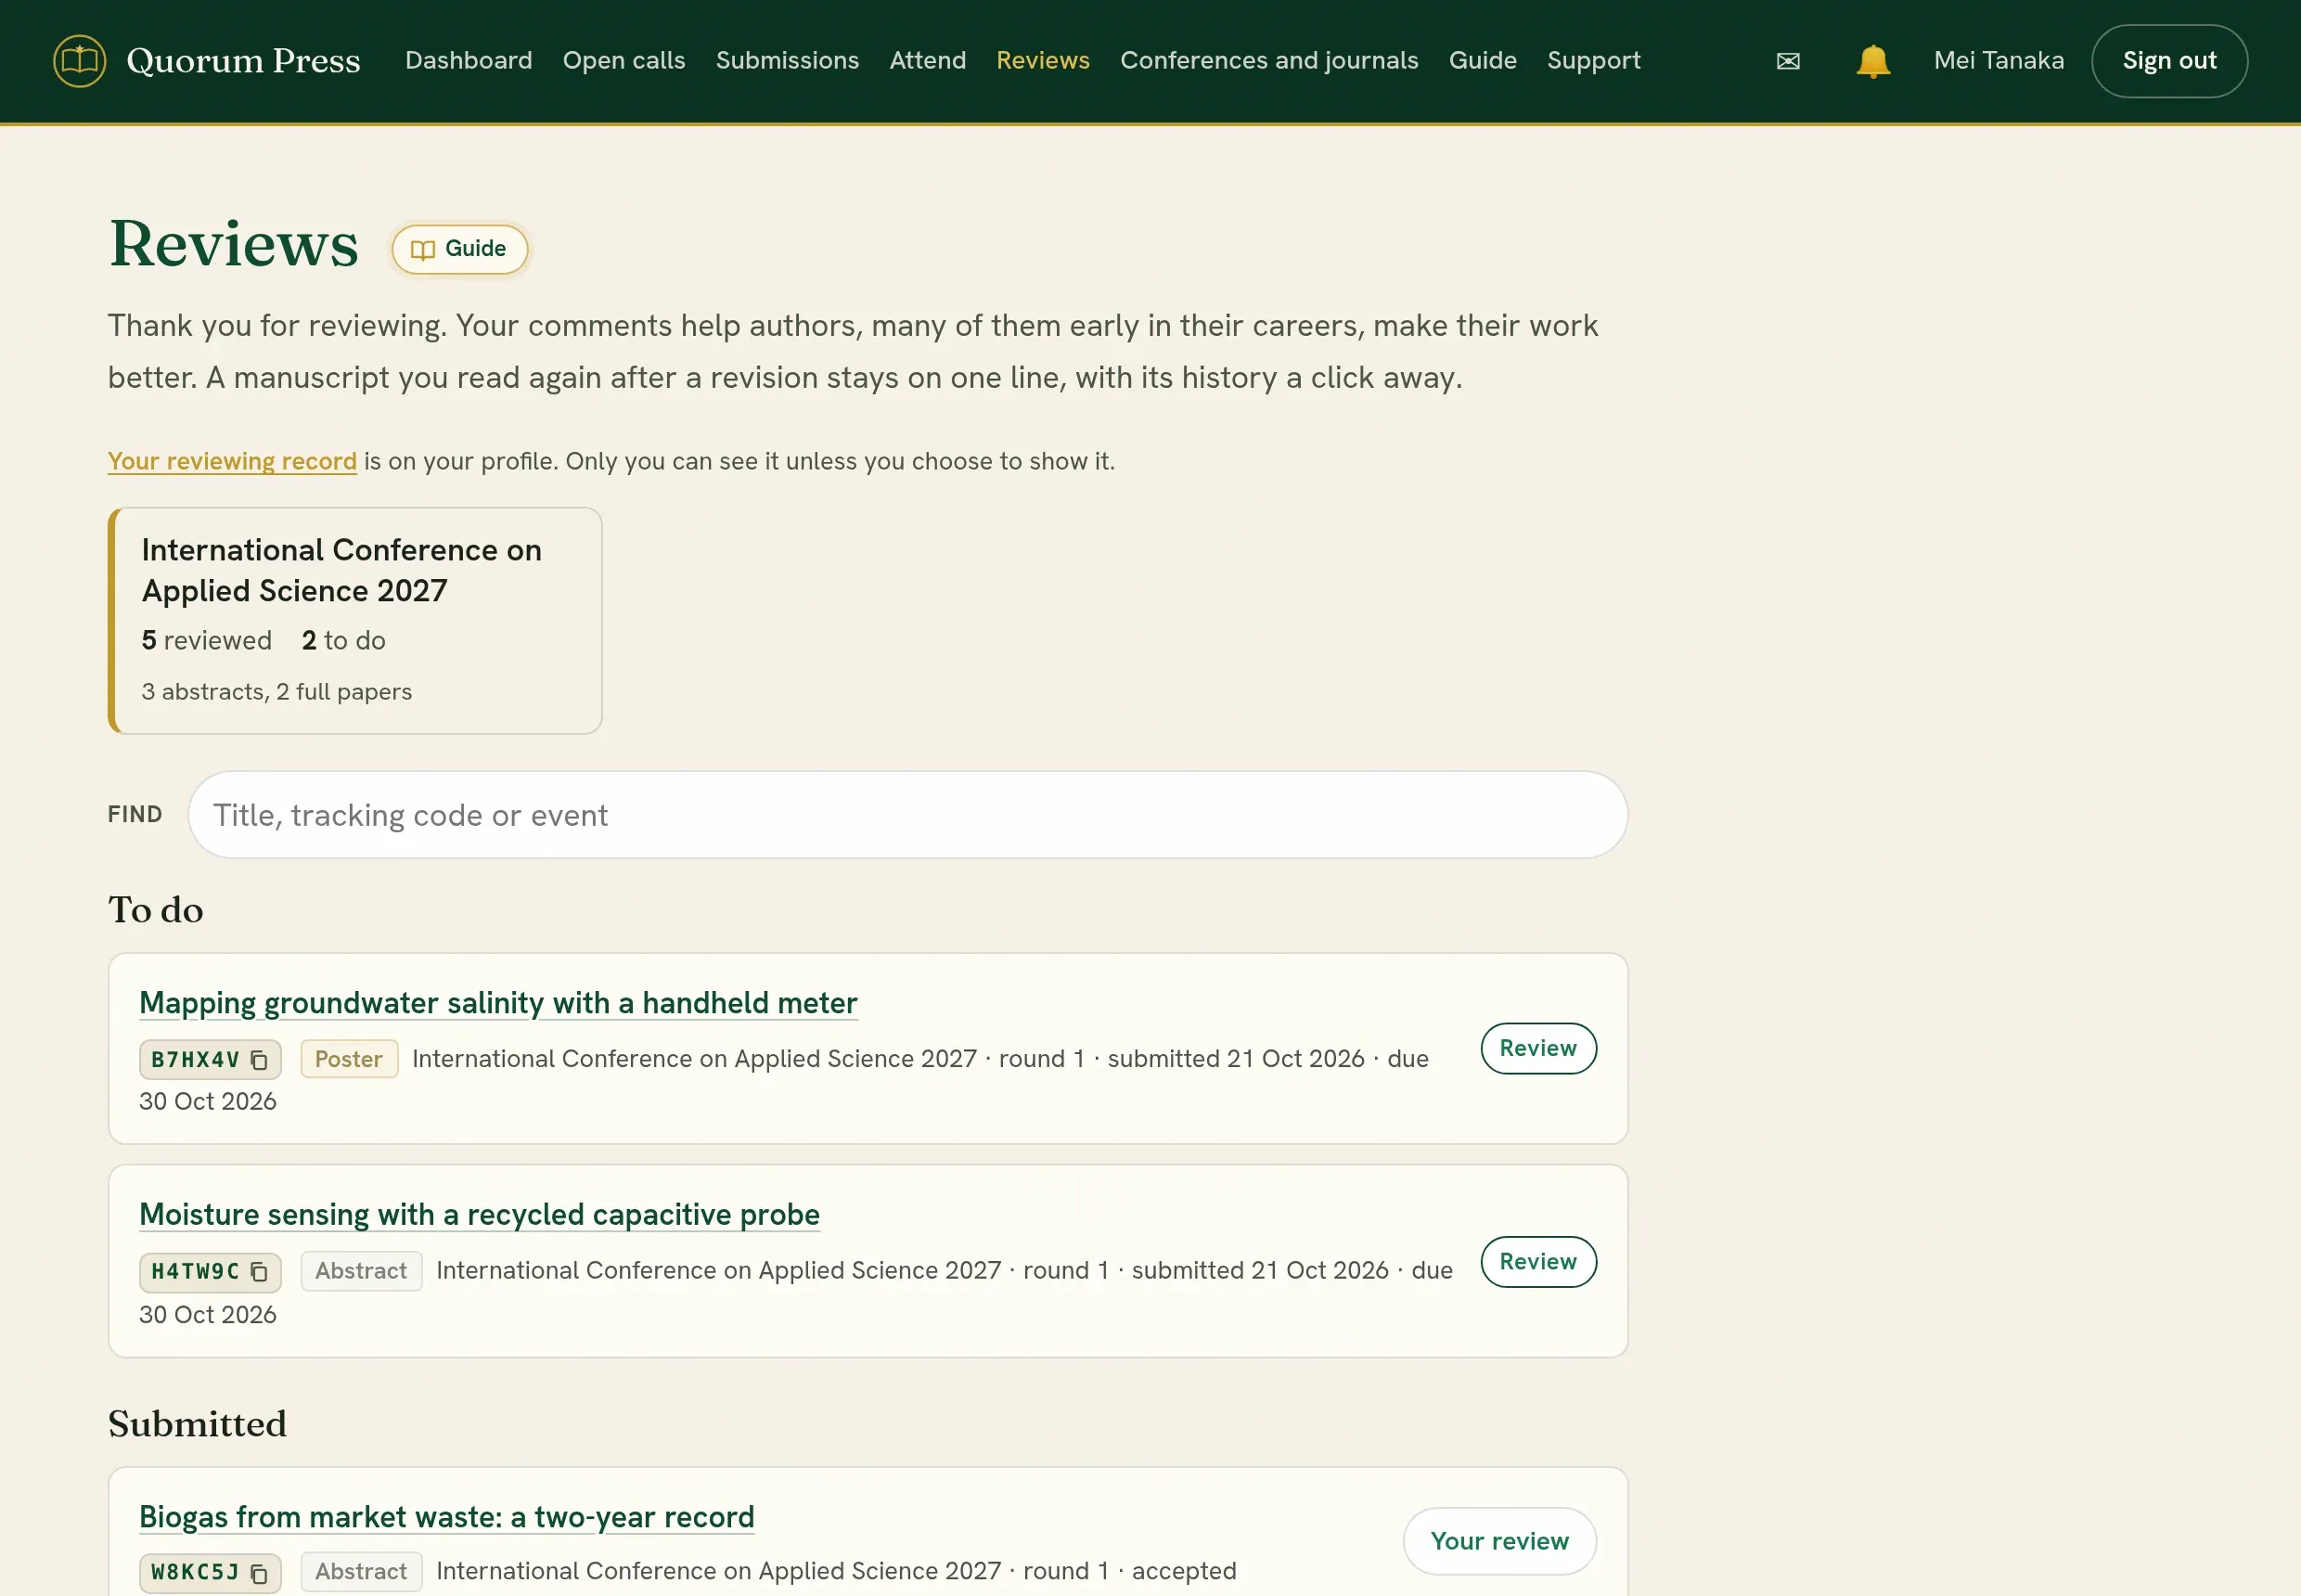The image size is (2301, 1596).
Task: Copy tracking code B7HX4V with the copy icon
Action: click(259, 1060)
